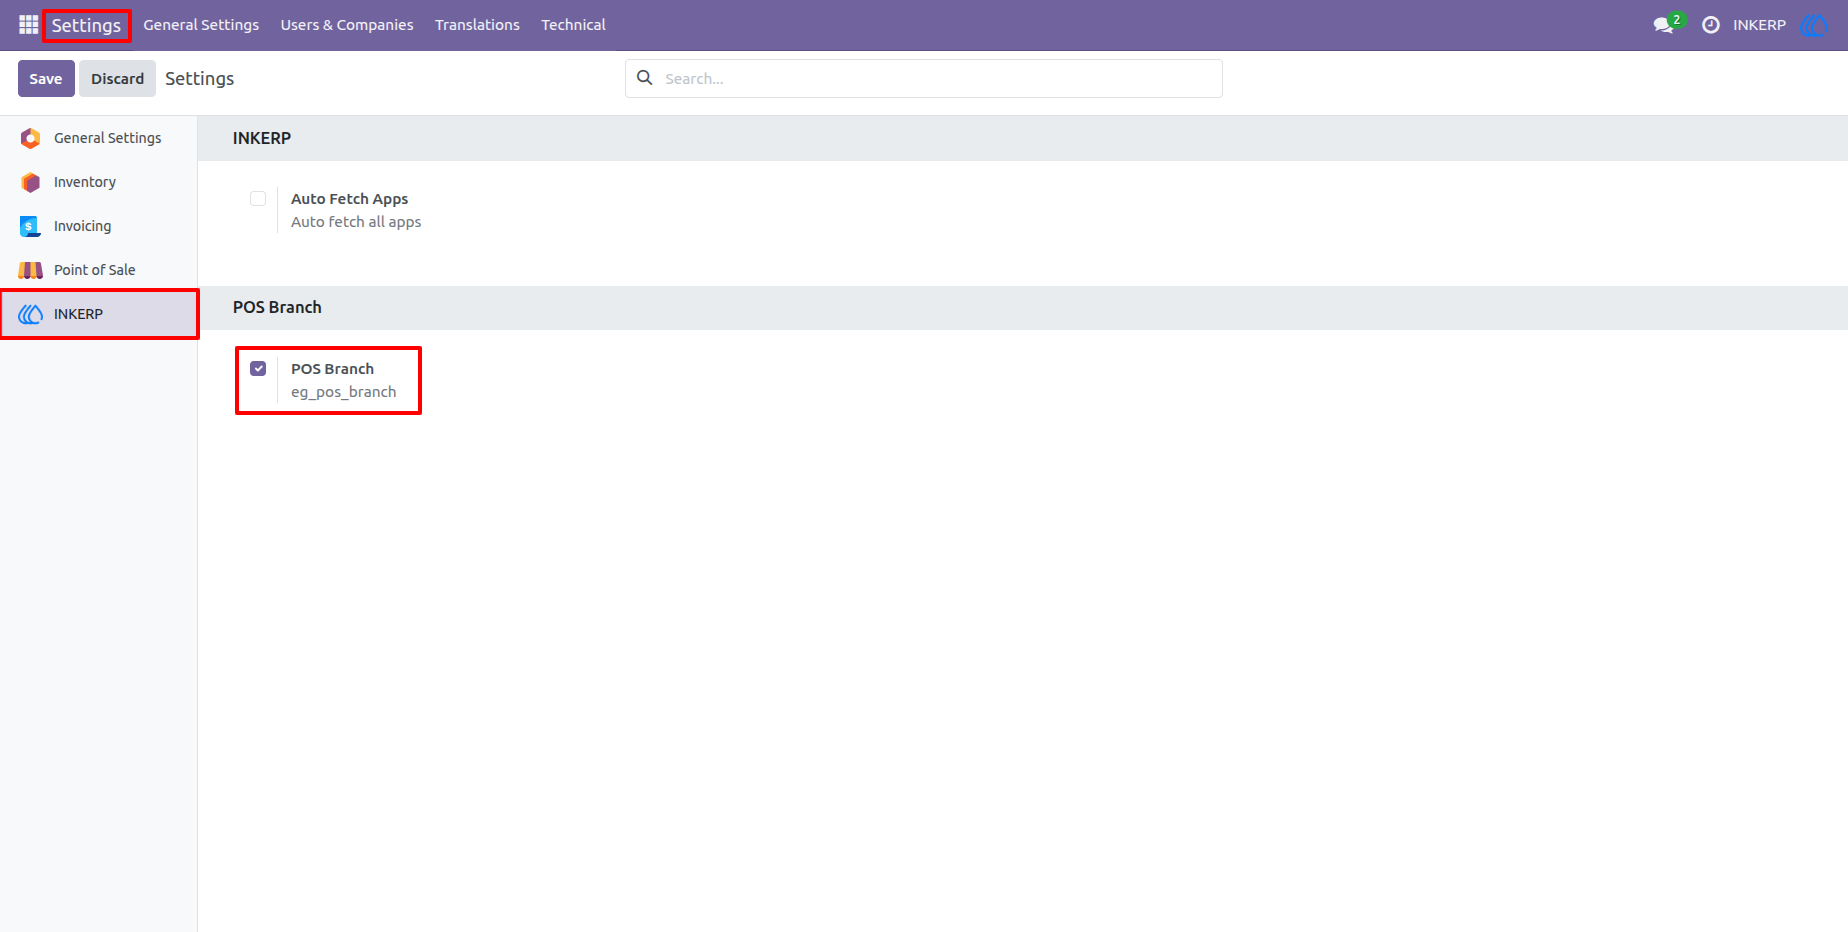The width and height of the screenshot is (1848, 932).
Task: Click the Point of Sale storefront icon
Action: click(31, 270)
